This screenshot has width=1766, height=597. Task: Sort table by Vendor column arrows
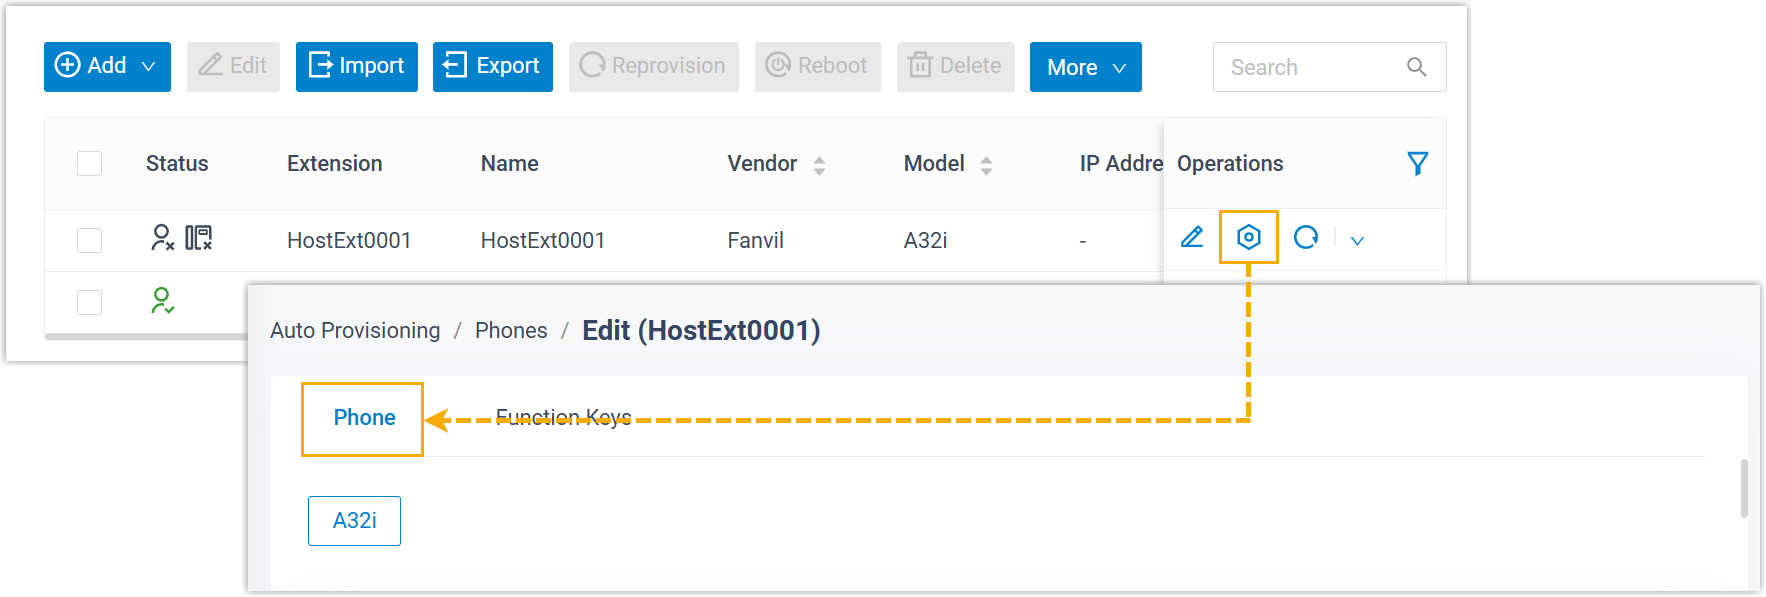coord(819,165)
